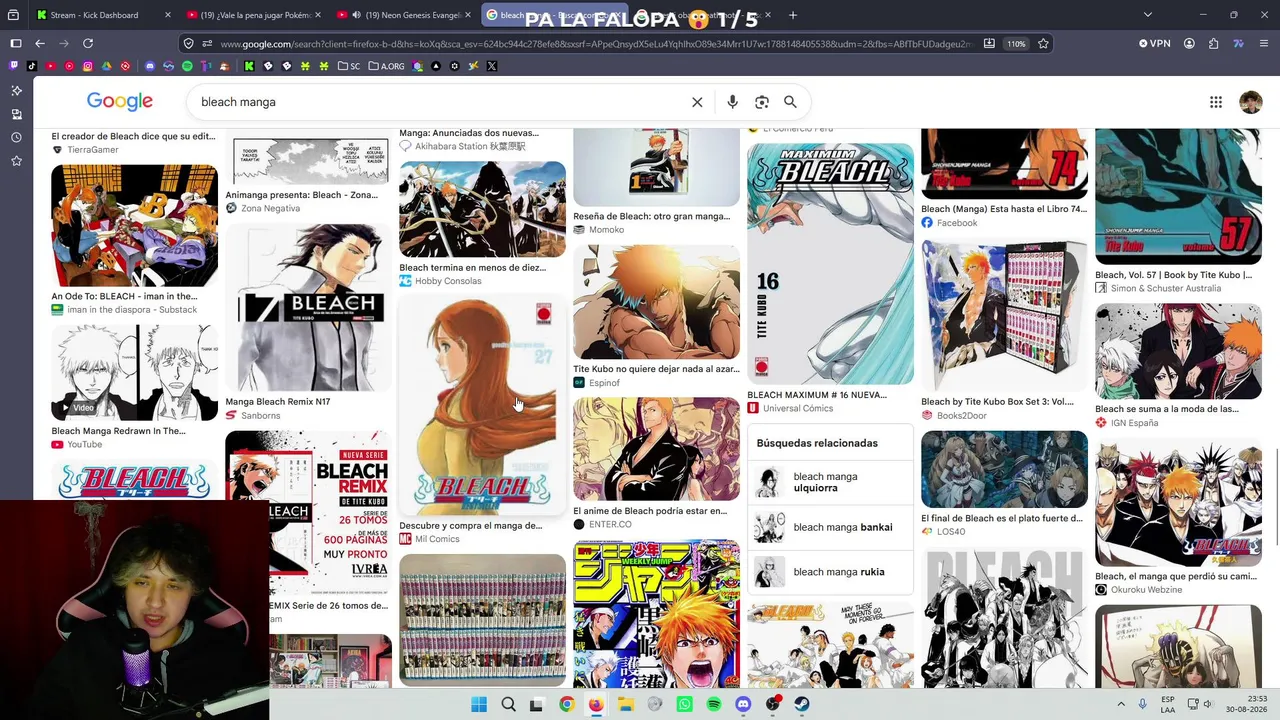Image resolution: width=1280 pixels, height=720 pixels.
Task: Open the Bleach Box Set 3 image
Action: (x=1004, y=315)
